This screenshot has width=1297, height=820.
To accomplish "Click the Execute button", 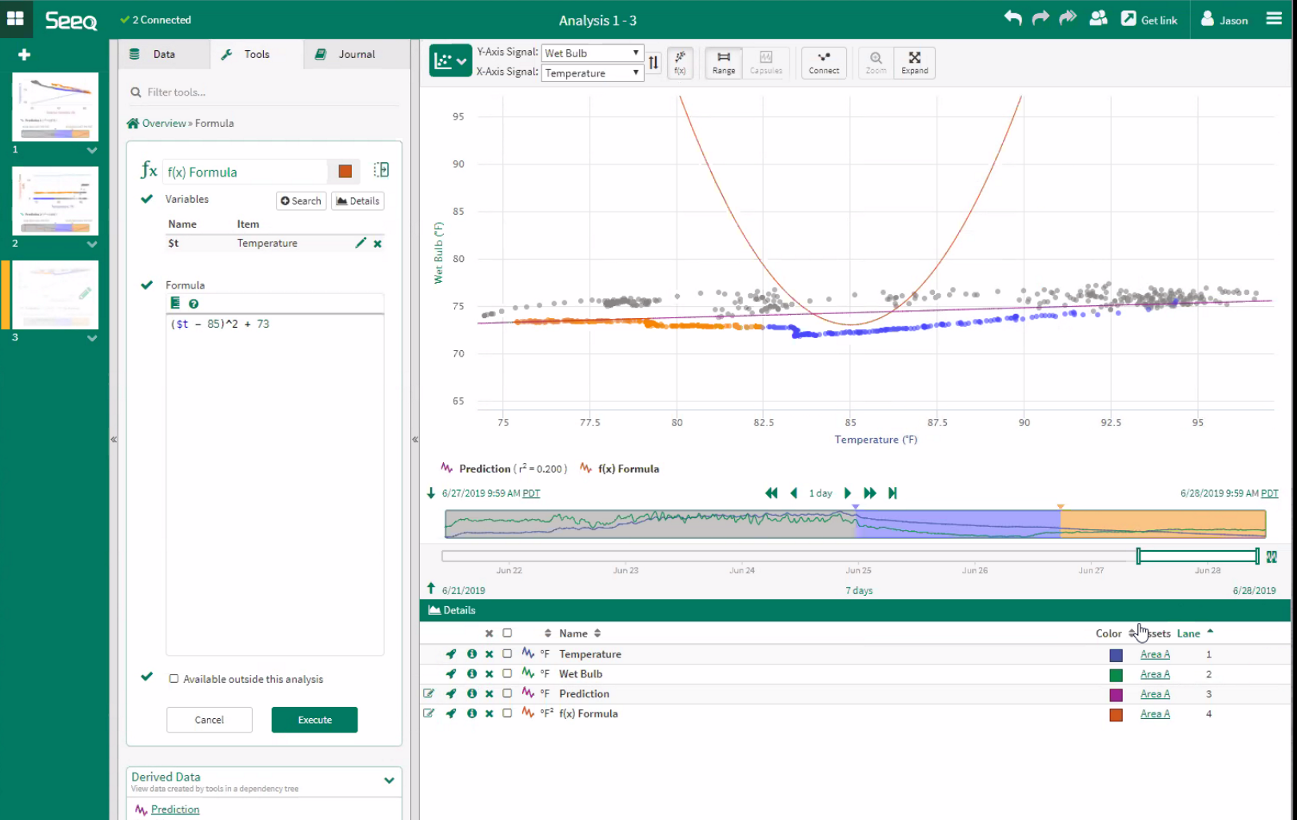I will tap(314, 720).
